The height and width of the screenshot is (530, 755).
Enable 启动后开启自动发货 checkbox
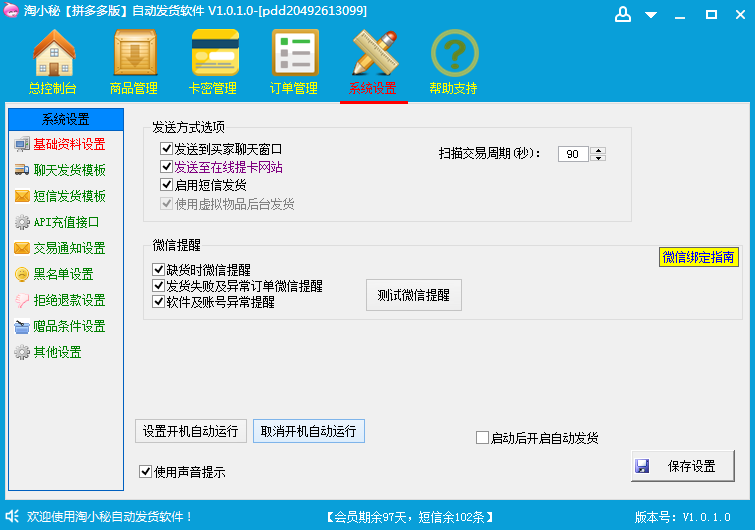[x=482, y=438]
